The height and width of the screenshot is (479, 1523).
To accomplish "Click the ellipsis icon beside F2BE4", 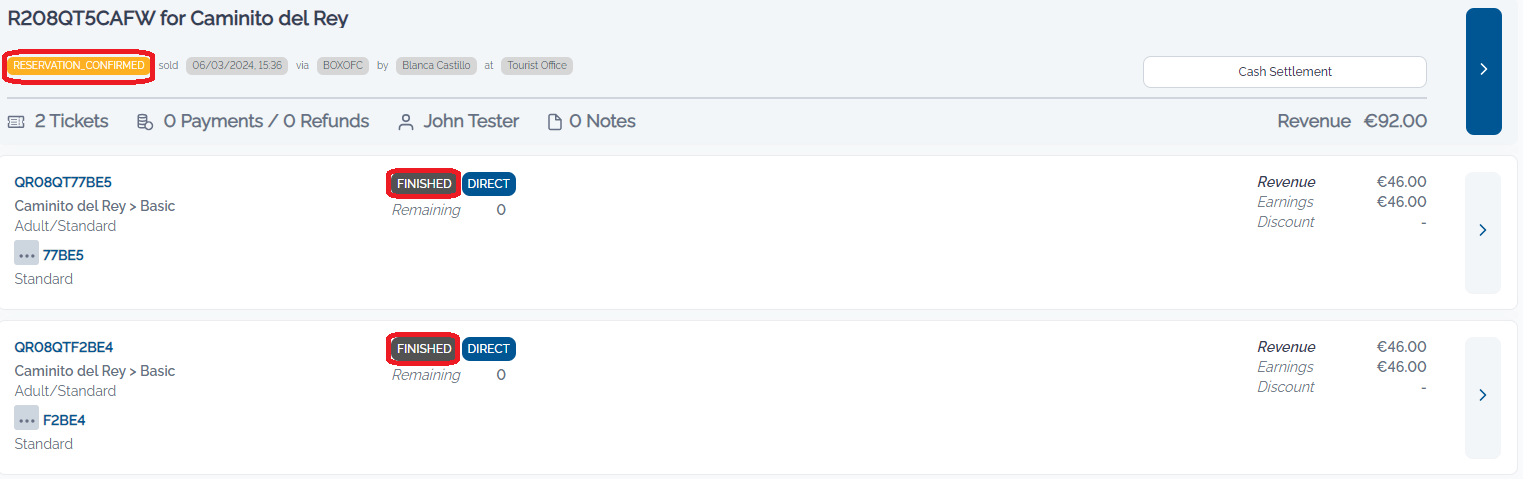I will click(x=27, y=419).
